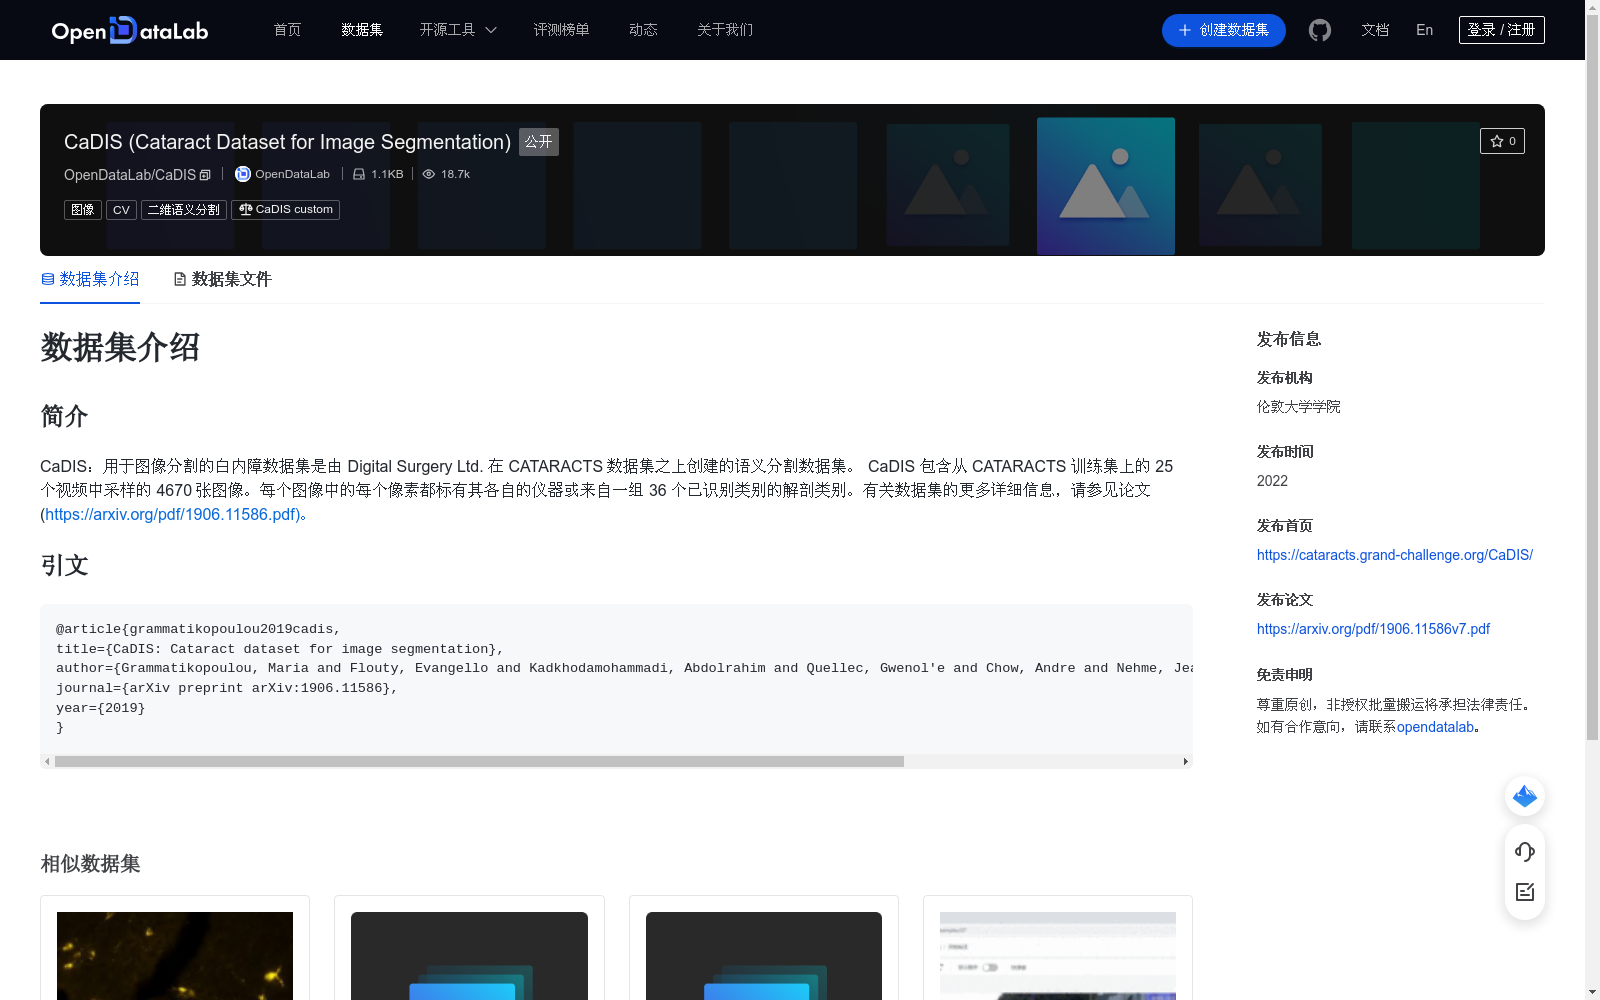Viewport: 1600px width, 1000px height.
Task: Copy dataset name with the copy icon
Action: [205, 174]
